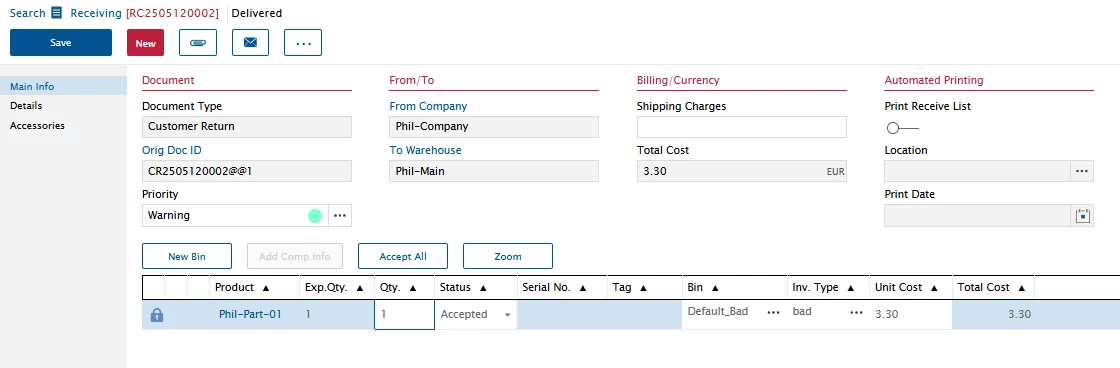Open the Default_Bad bin lookup ellipsis
Viewport: 1120px width, 368px height.
(774, 314)
